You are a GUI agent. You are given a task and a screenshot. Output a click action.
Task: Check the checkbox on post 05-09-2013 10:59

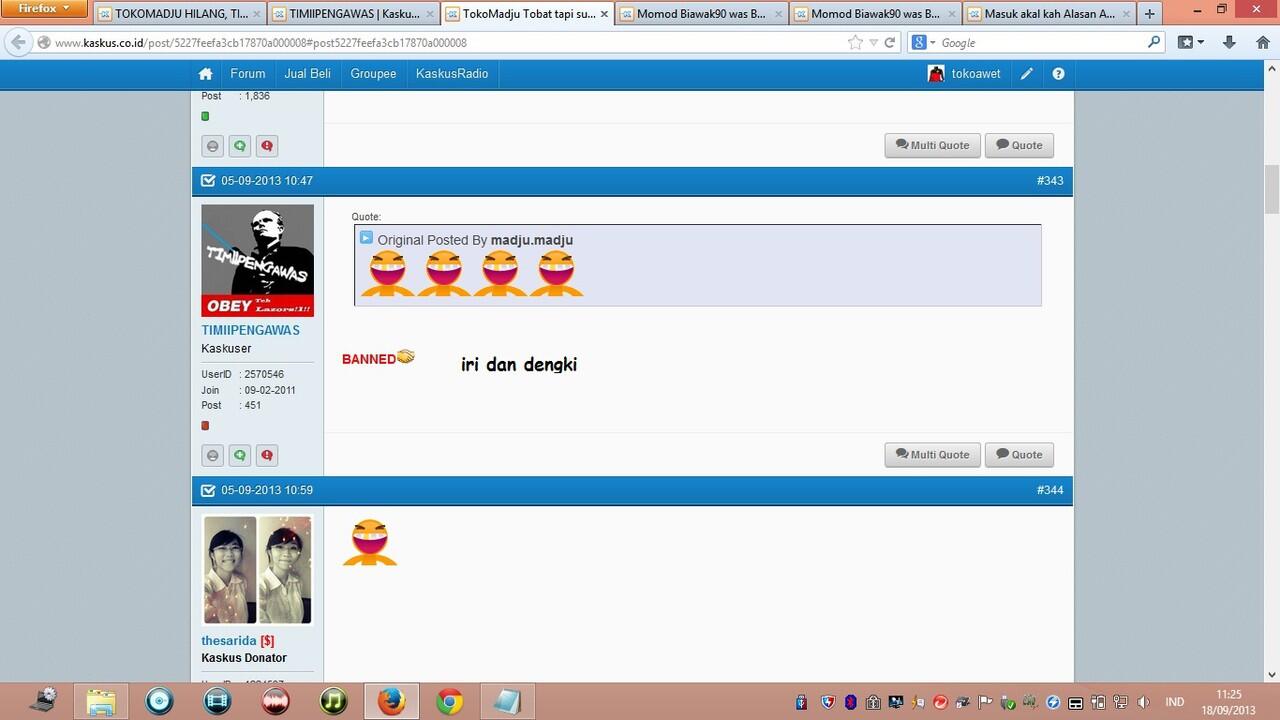[208, 490]
